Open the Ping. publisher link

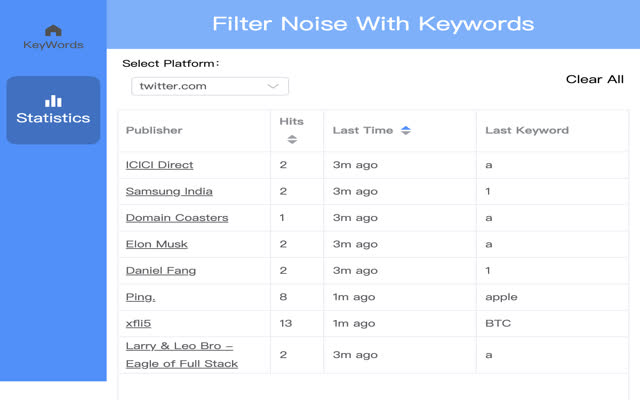click(x=140, y=297)
